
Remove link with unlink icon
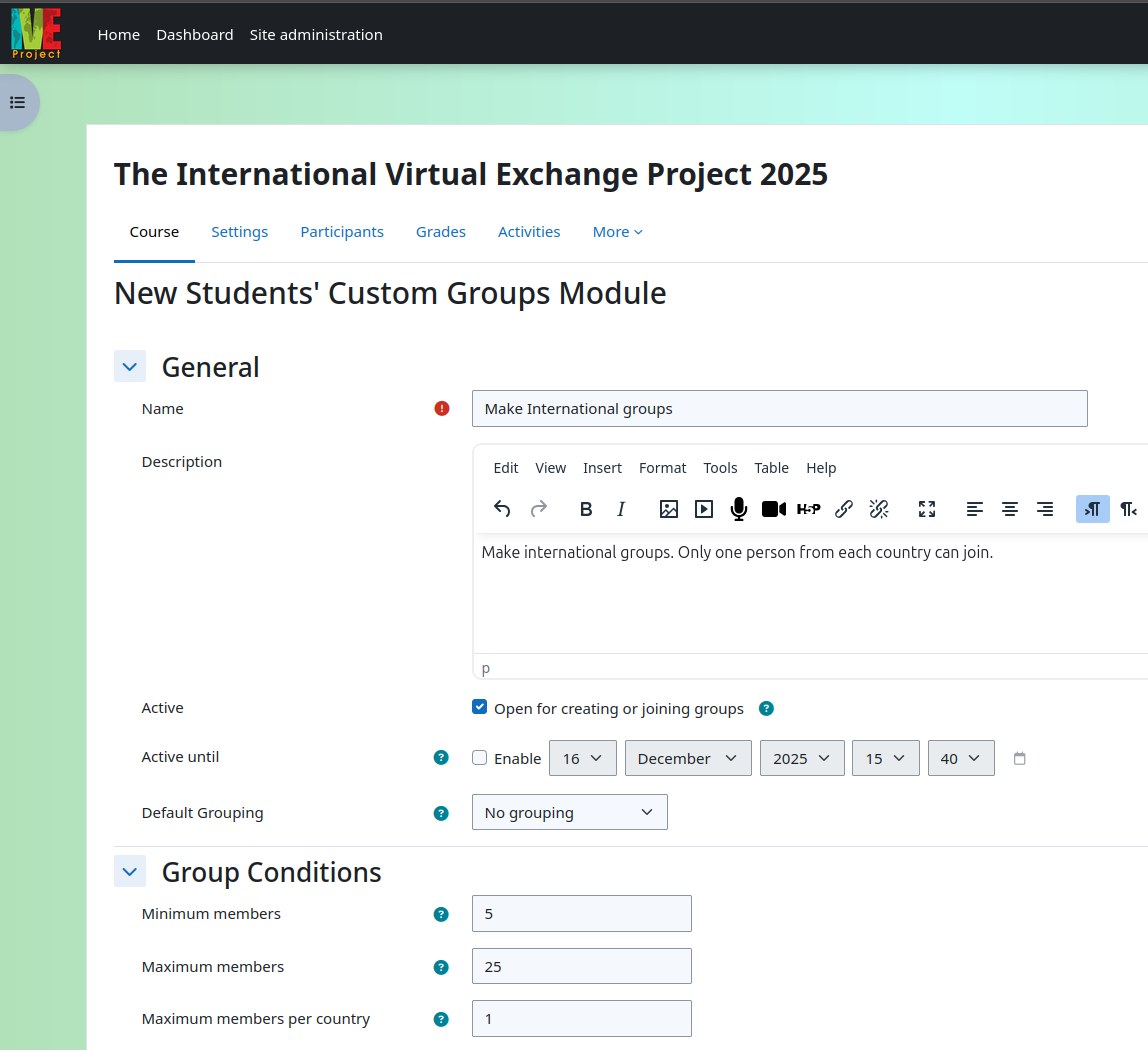tap(879, 509)
